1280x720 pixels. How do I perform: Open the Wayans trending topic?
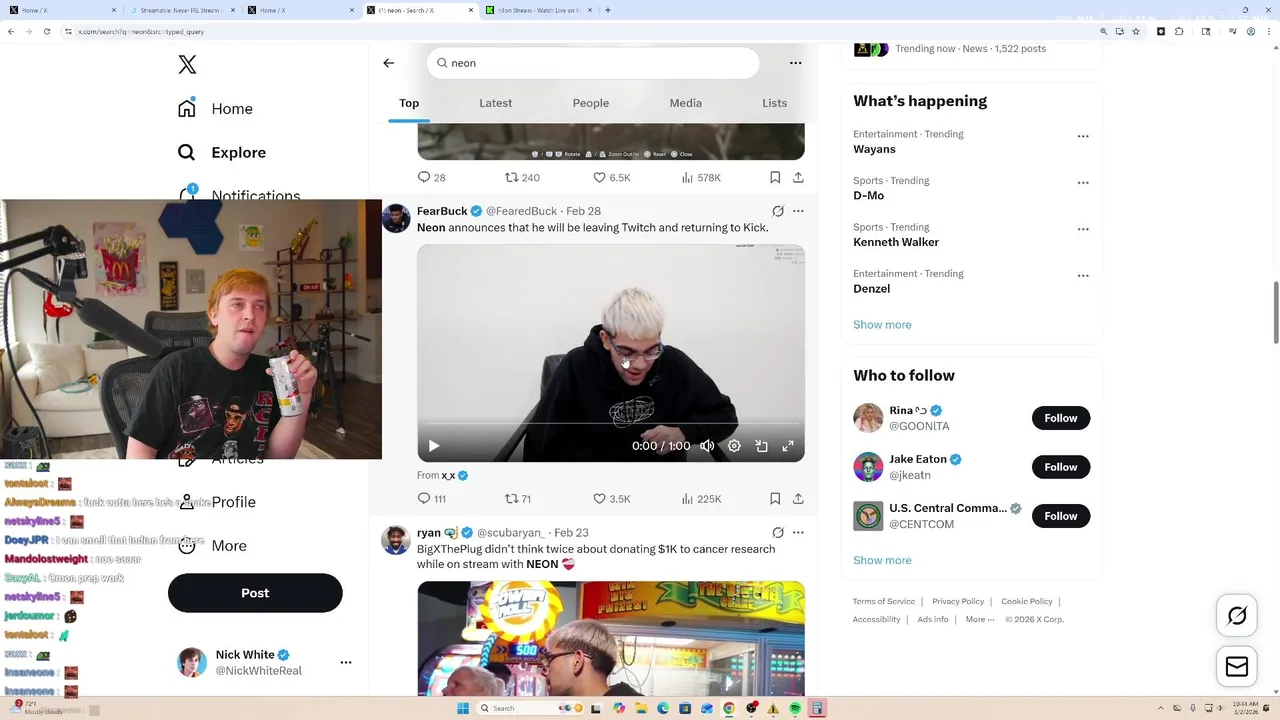point(874,149)
